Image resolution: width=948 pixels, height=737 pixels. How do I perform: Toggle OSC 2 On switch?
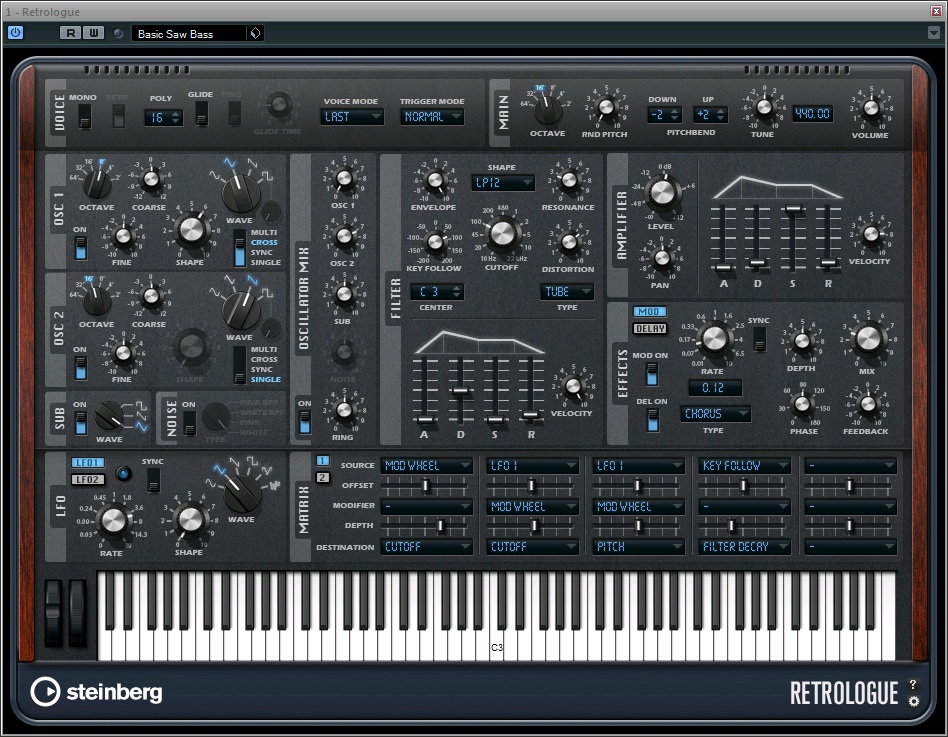[x=80, y=368]
